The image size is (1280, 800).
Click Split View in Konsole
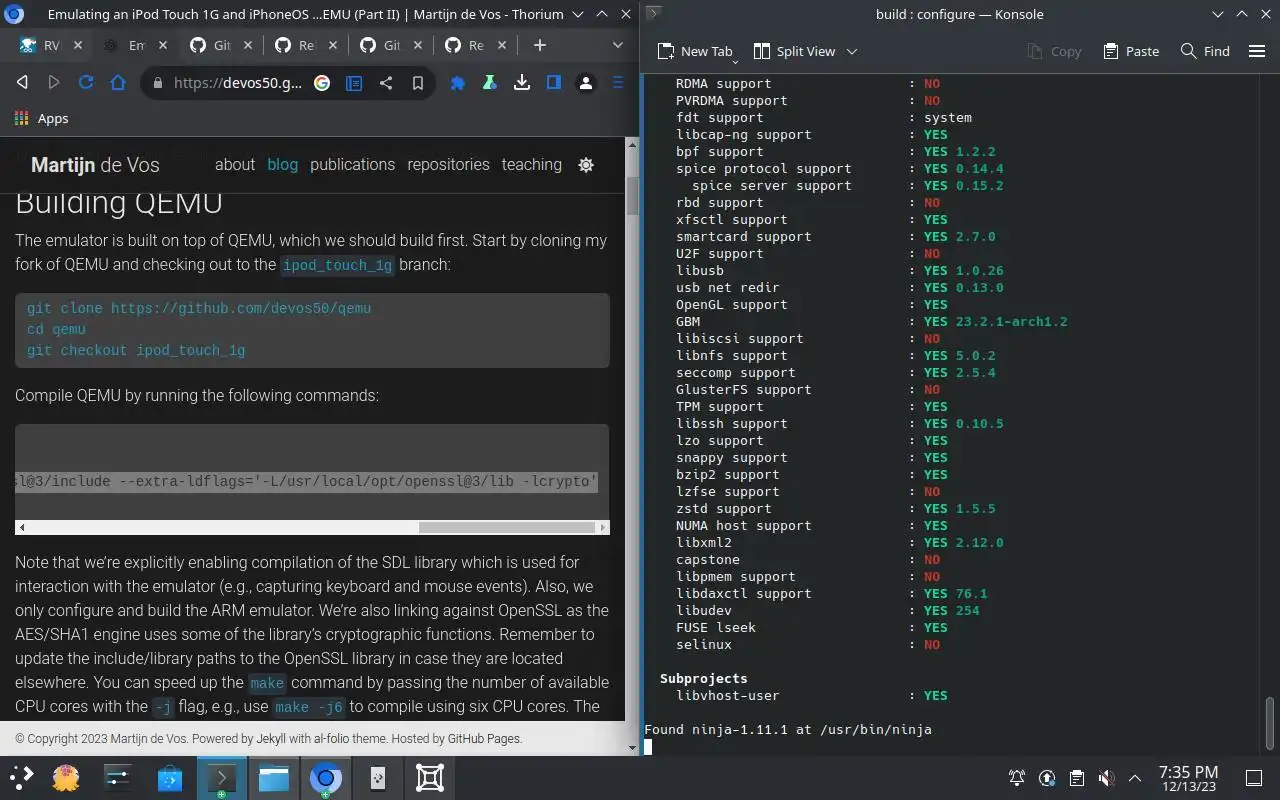tap(795, 51)
